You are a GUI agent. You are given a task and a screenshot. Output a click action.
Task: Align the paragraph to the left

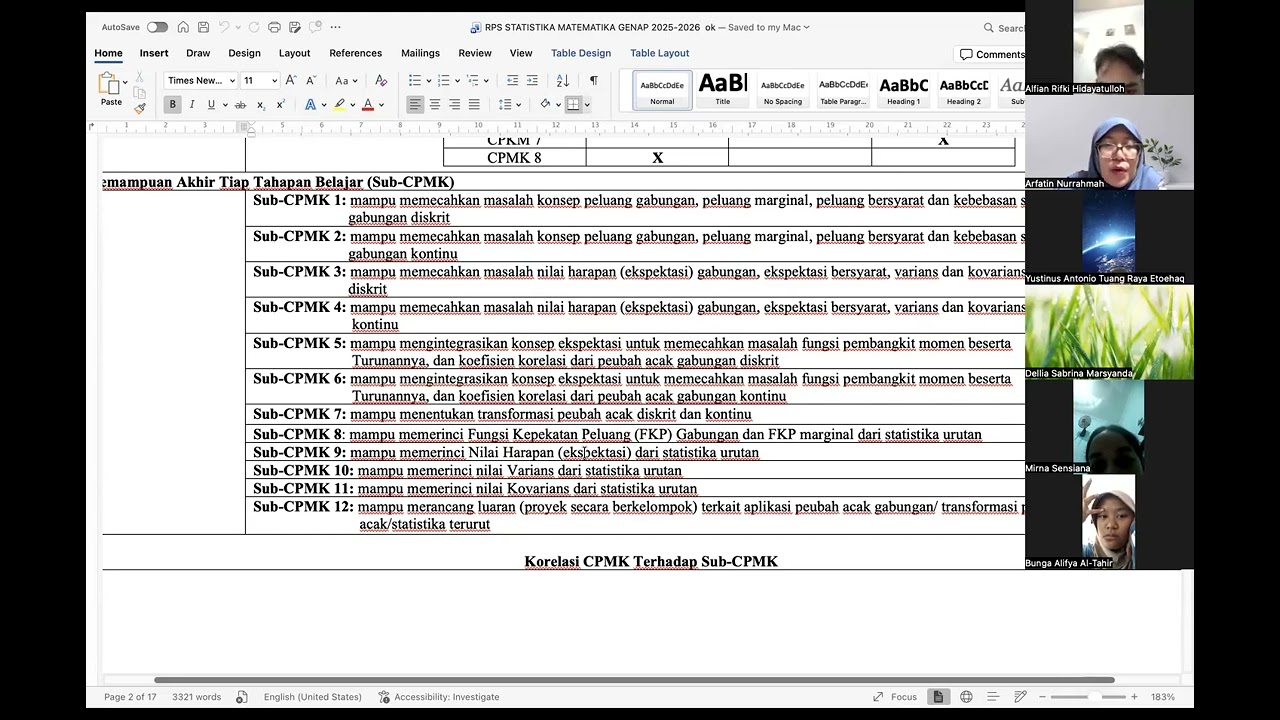point(415,104)
